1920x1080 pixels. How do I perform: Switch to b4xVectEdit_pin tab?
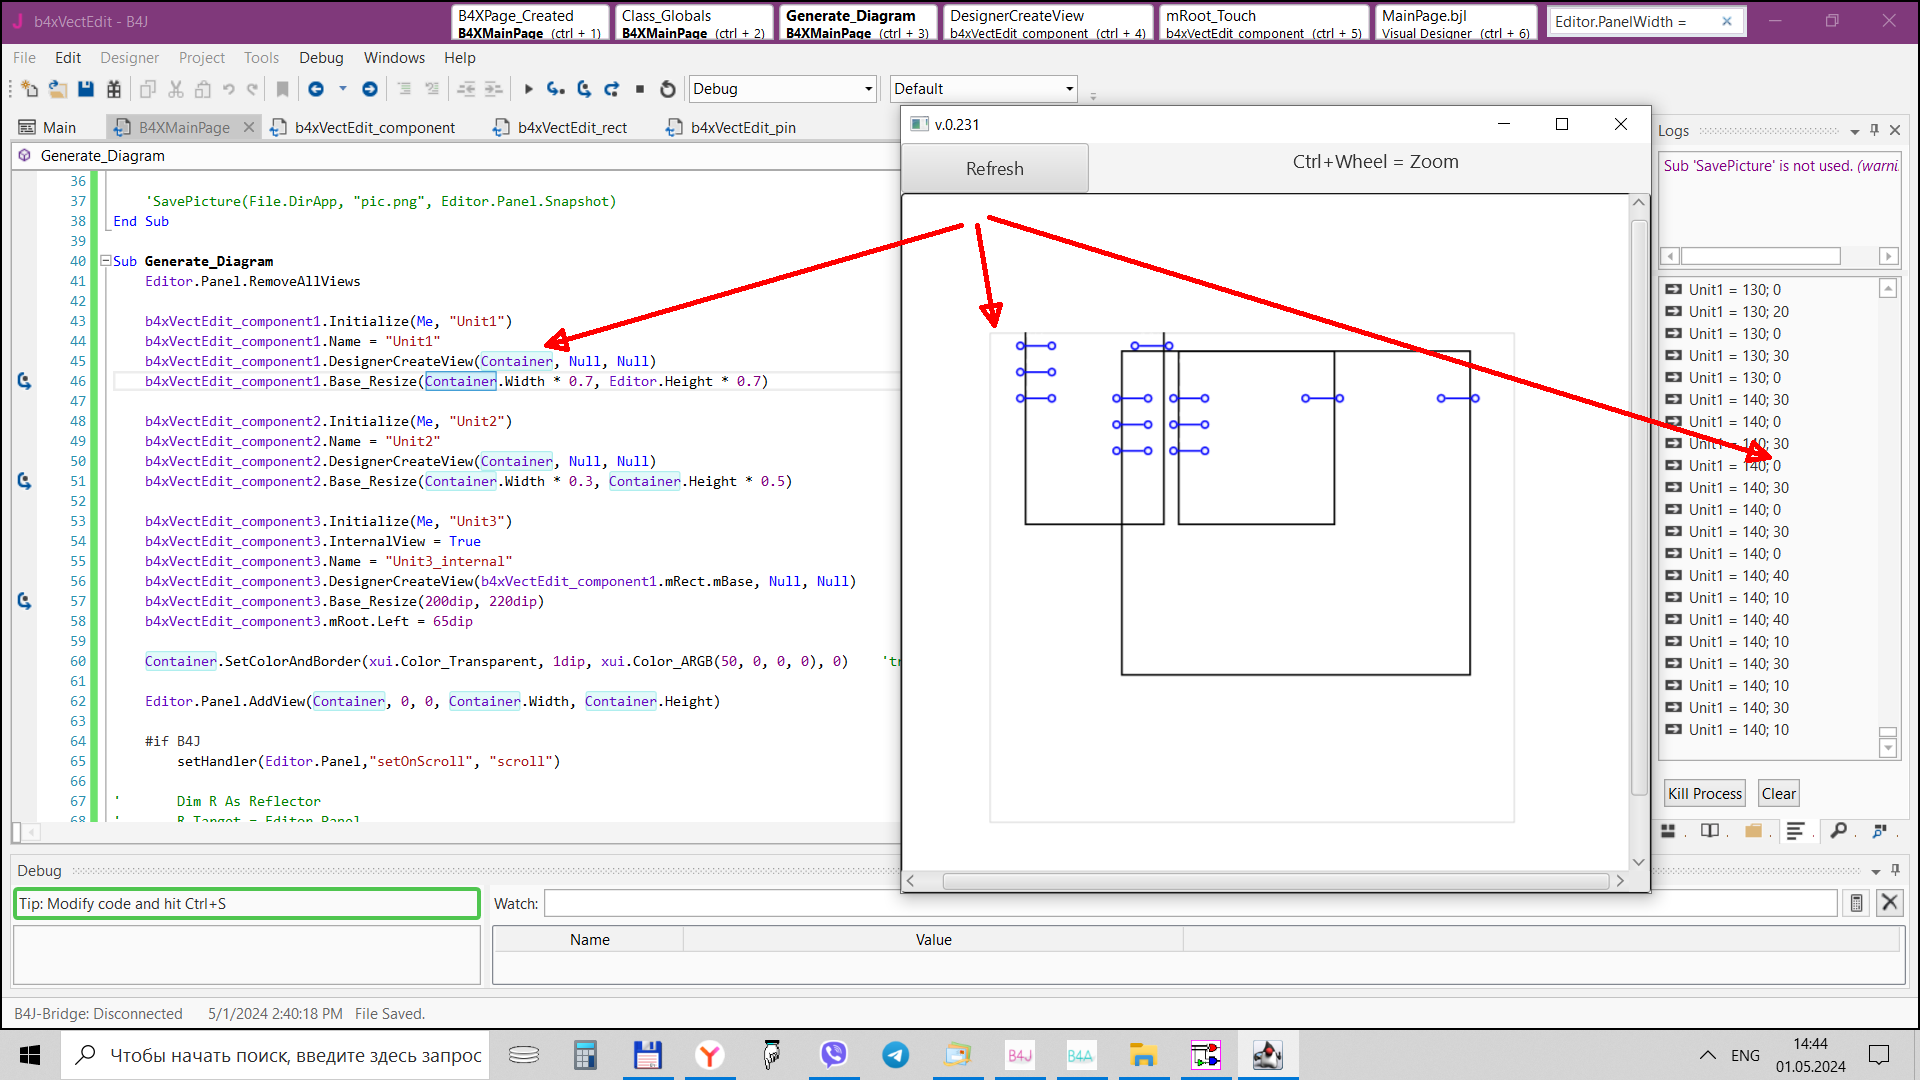point(732,128)
